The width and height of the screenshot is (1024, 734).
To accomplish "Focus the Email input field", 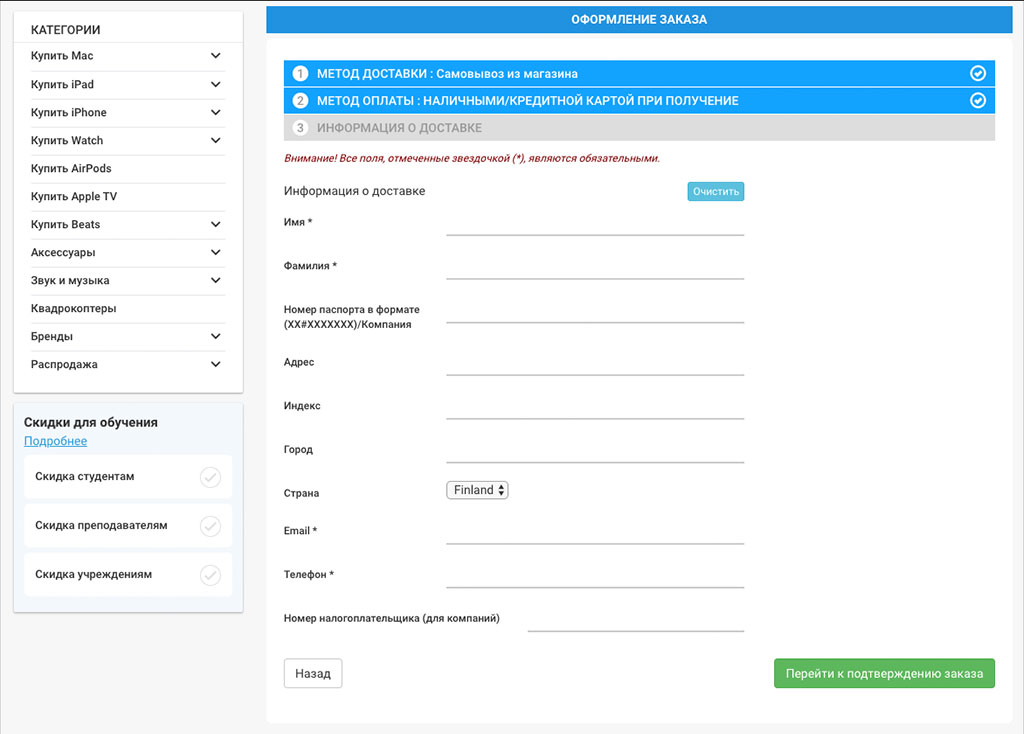I will pos(595,532).
